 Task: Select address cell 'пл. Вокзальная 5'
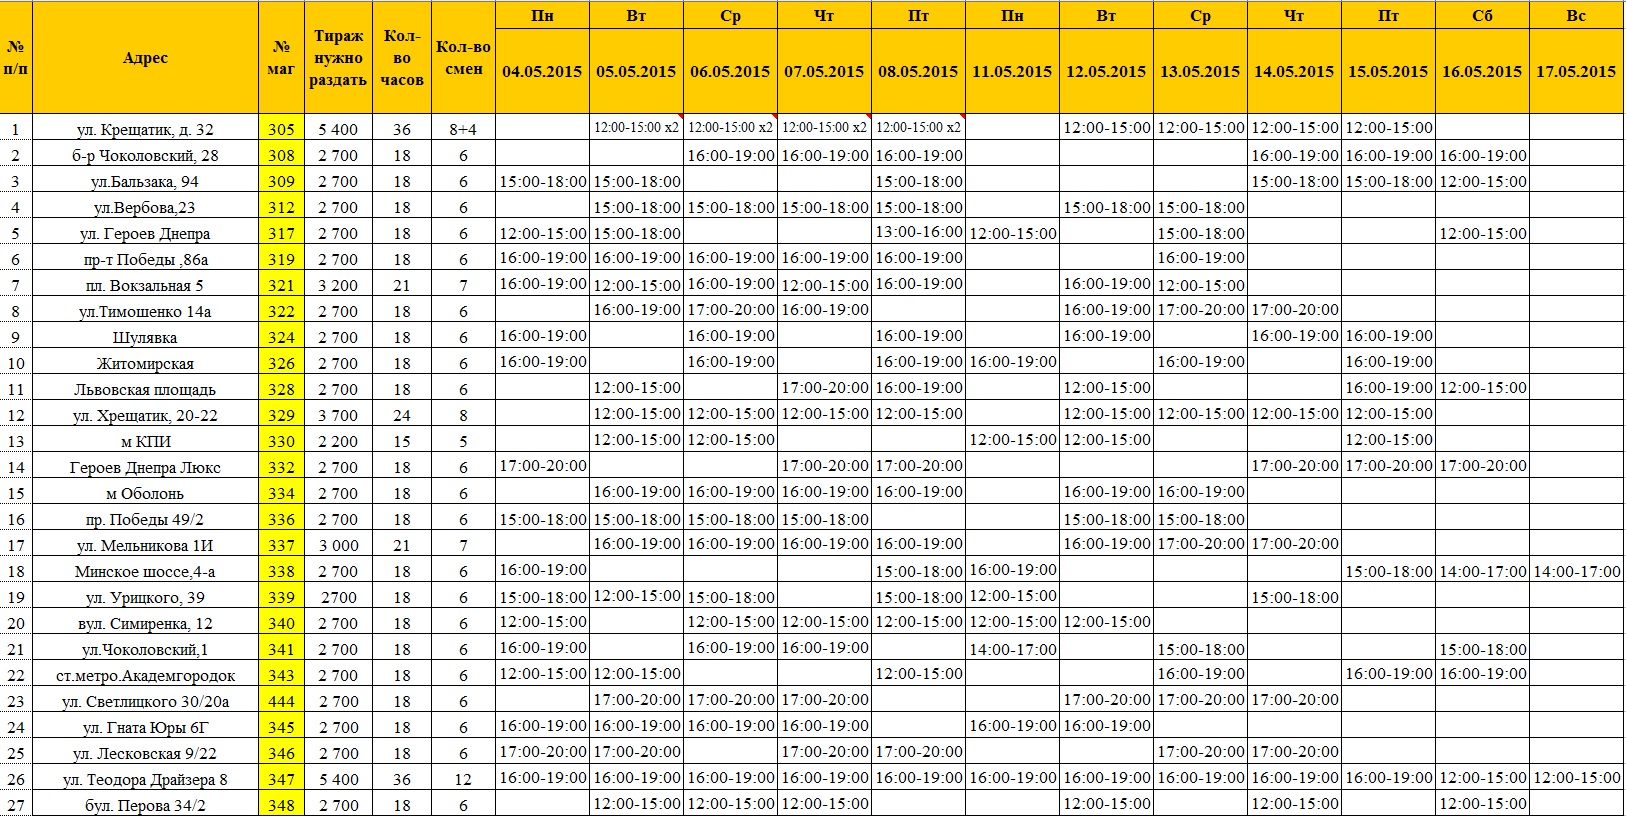coord(145,285)
